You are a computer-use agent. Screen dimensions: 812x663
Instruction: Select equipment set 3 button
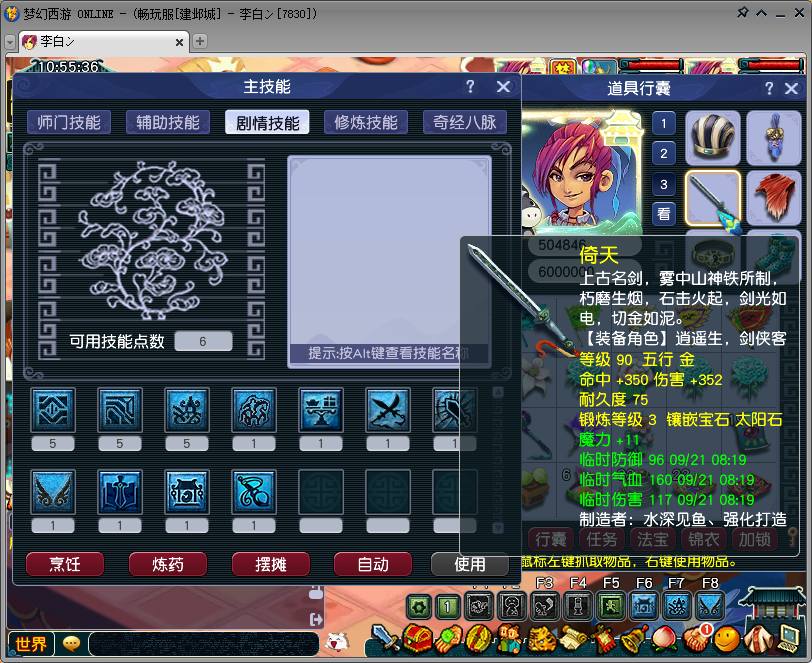point(664,184)
